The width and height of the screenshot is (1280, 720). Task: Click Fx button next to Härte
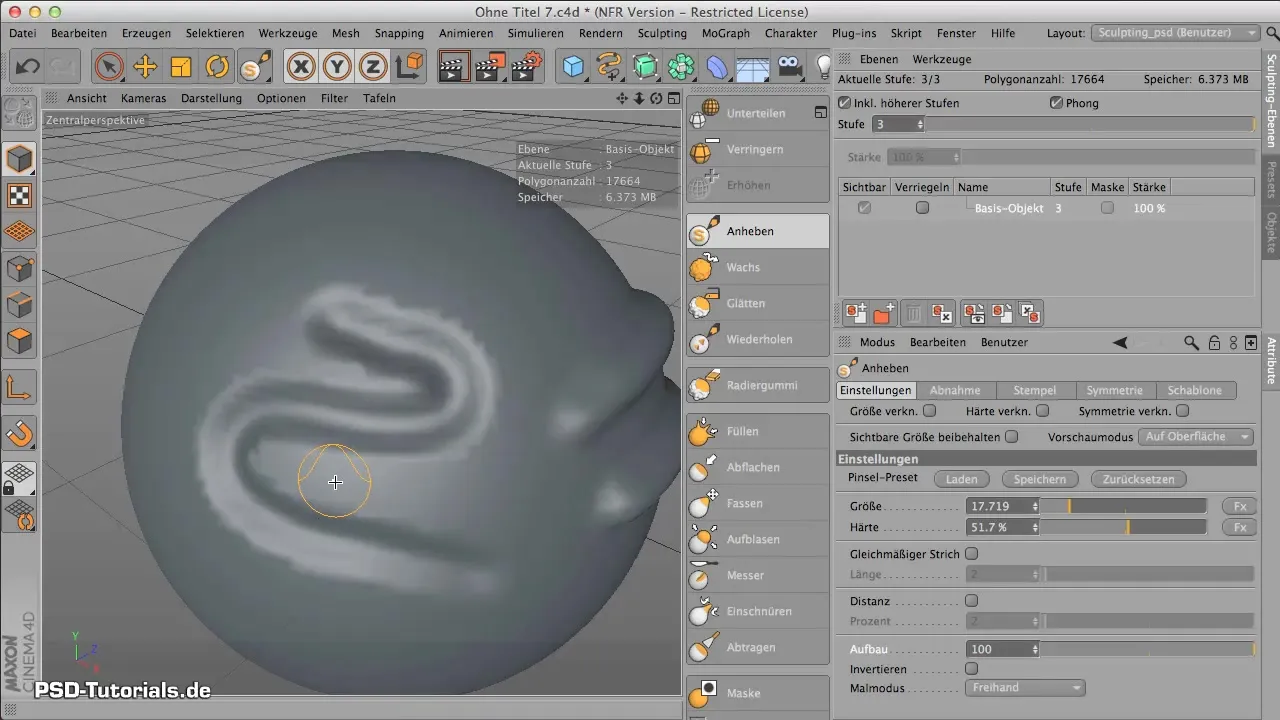pos(1239,527)
